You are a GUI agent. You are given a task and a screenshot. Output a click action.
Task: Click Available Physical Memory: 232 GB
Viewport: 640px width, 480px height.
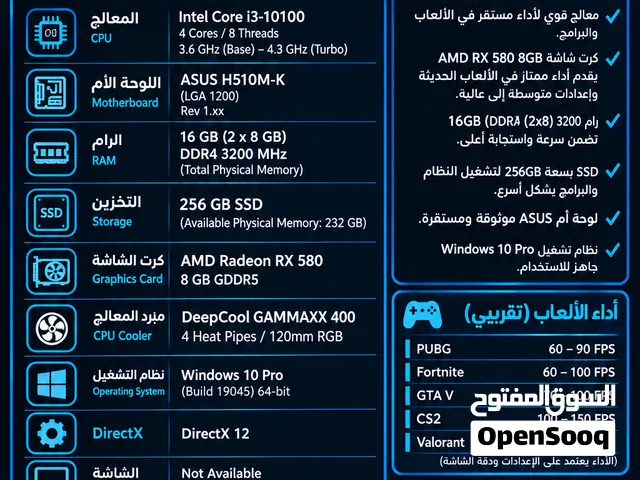pyautogui.click(x=273, y=223)
